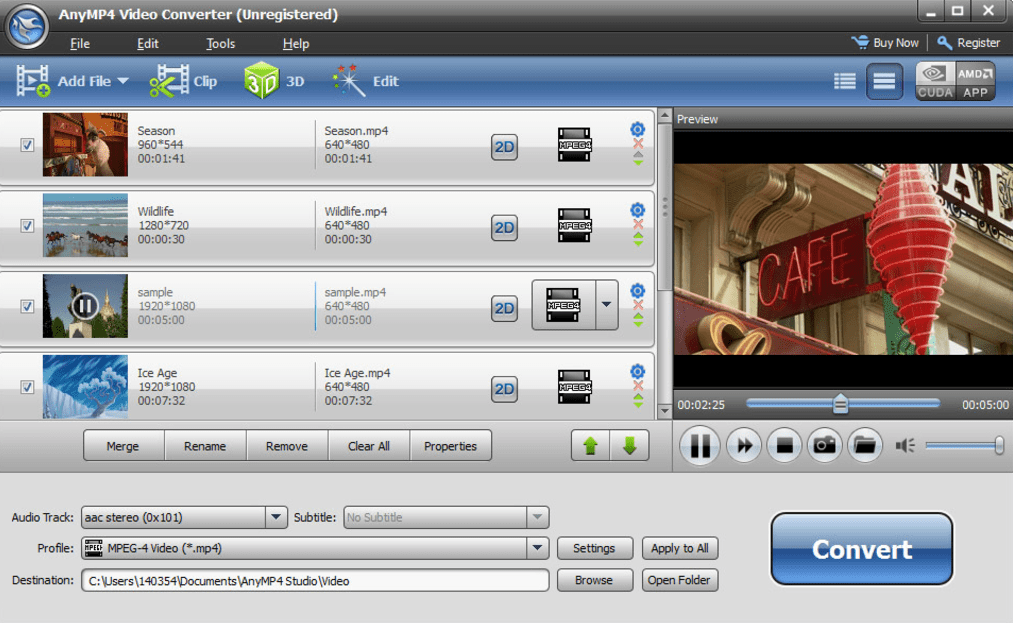Open the snapshot folder icon in preview
1013x623 pixels.
[x=865, y=446]
